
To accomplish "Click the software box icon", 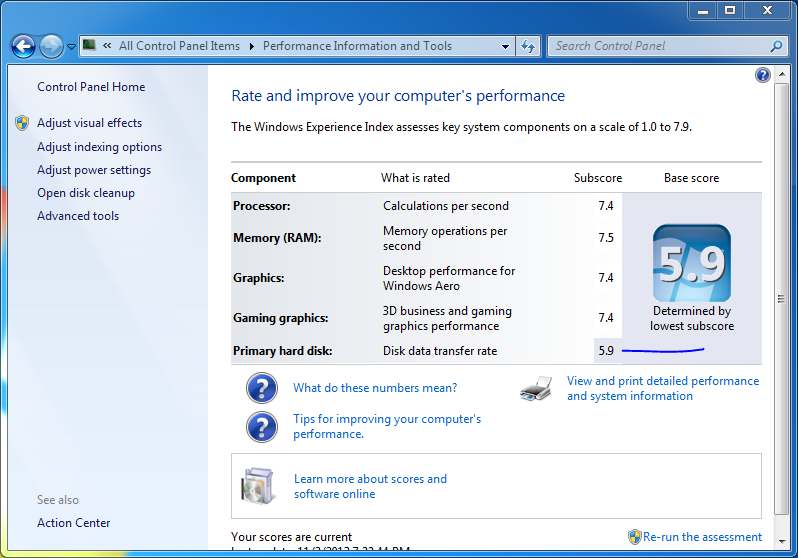I will click(x=258, y=486).
